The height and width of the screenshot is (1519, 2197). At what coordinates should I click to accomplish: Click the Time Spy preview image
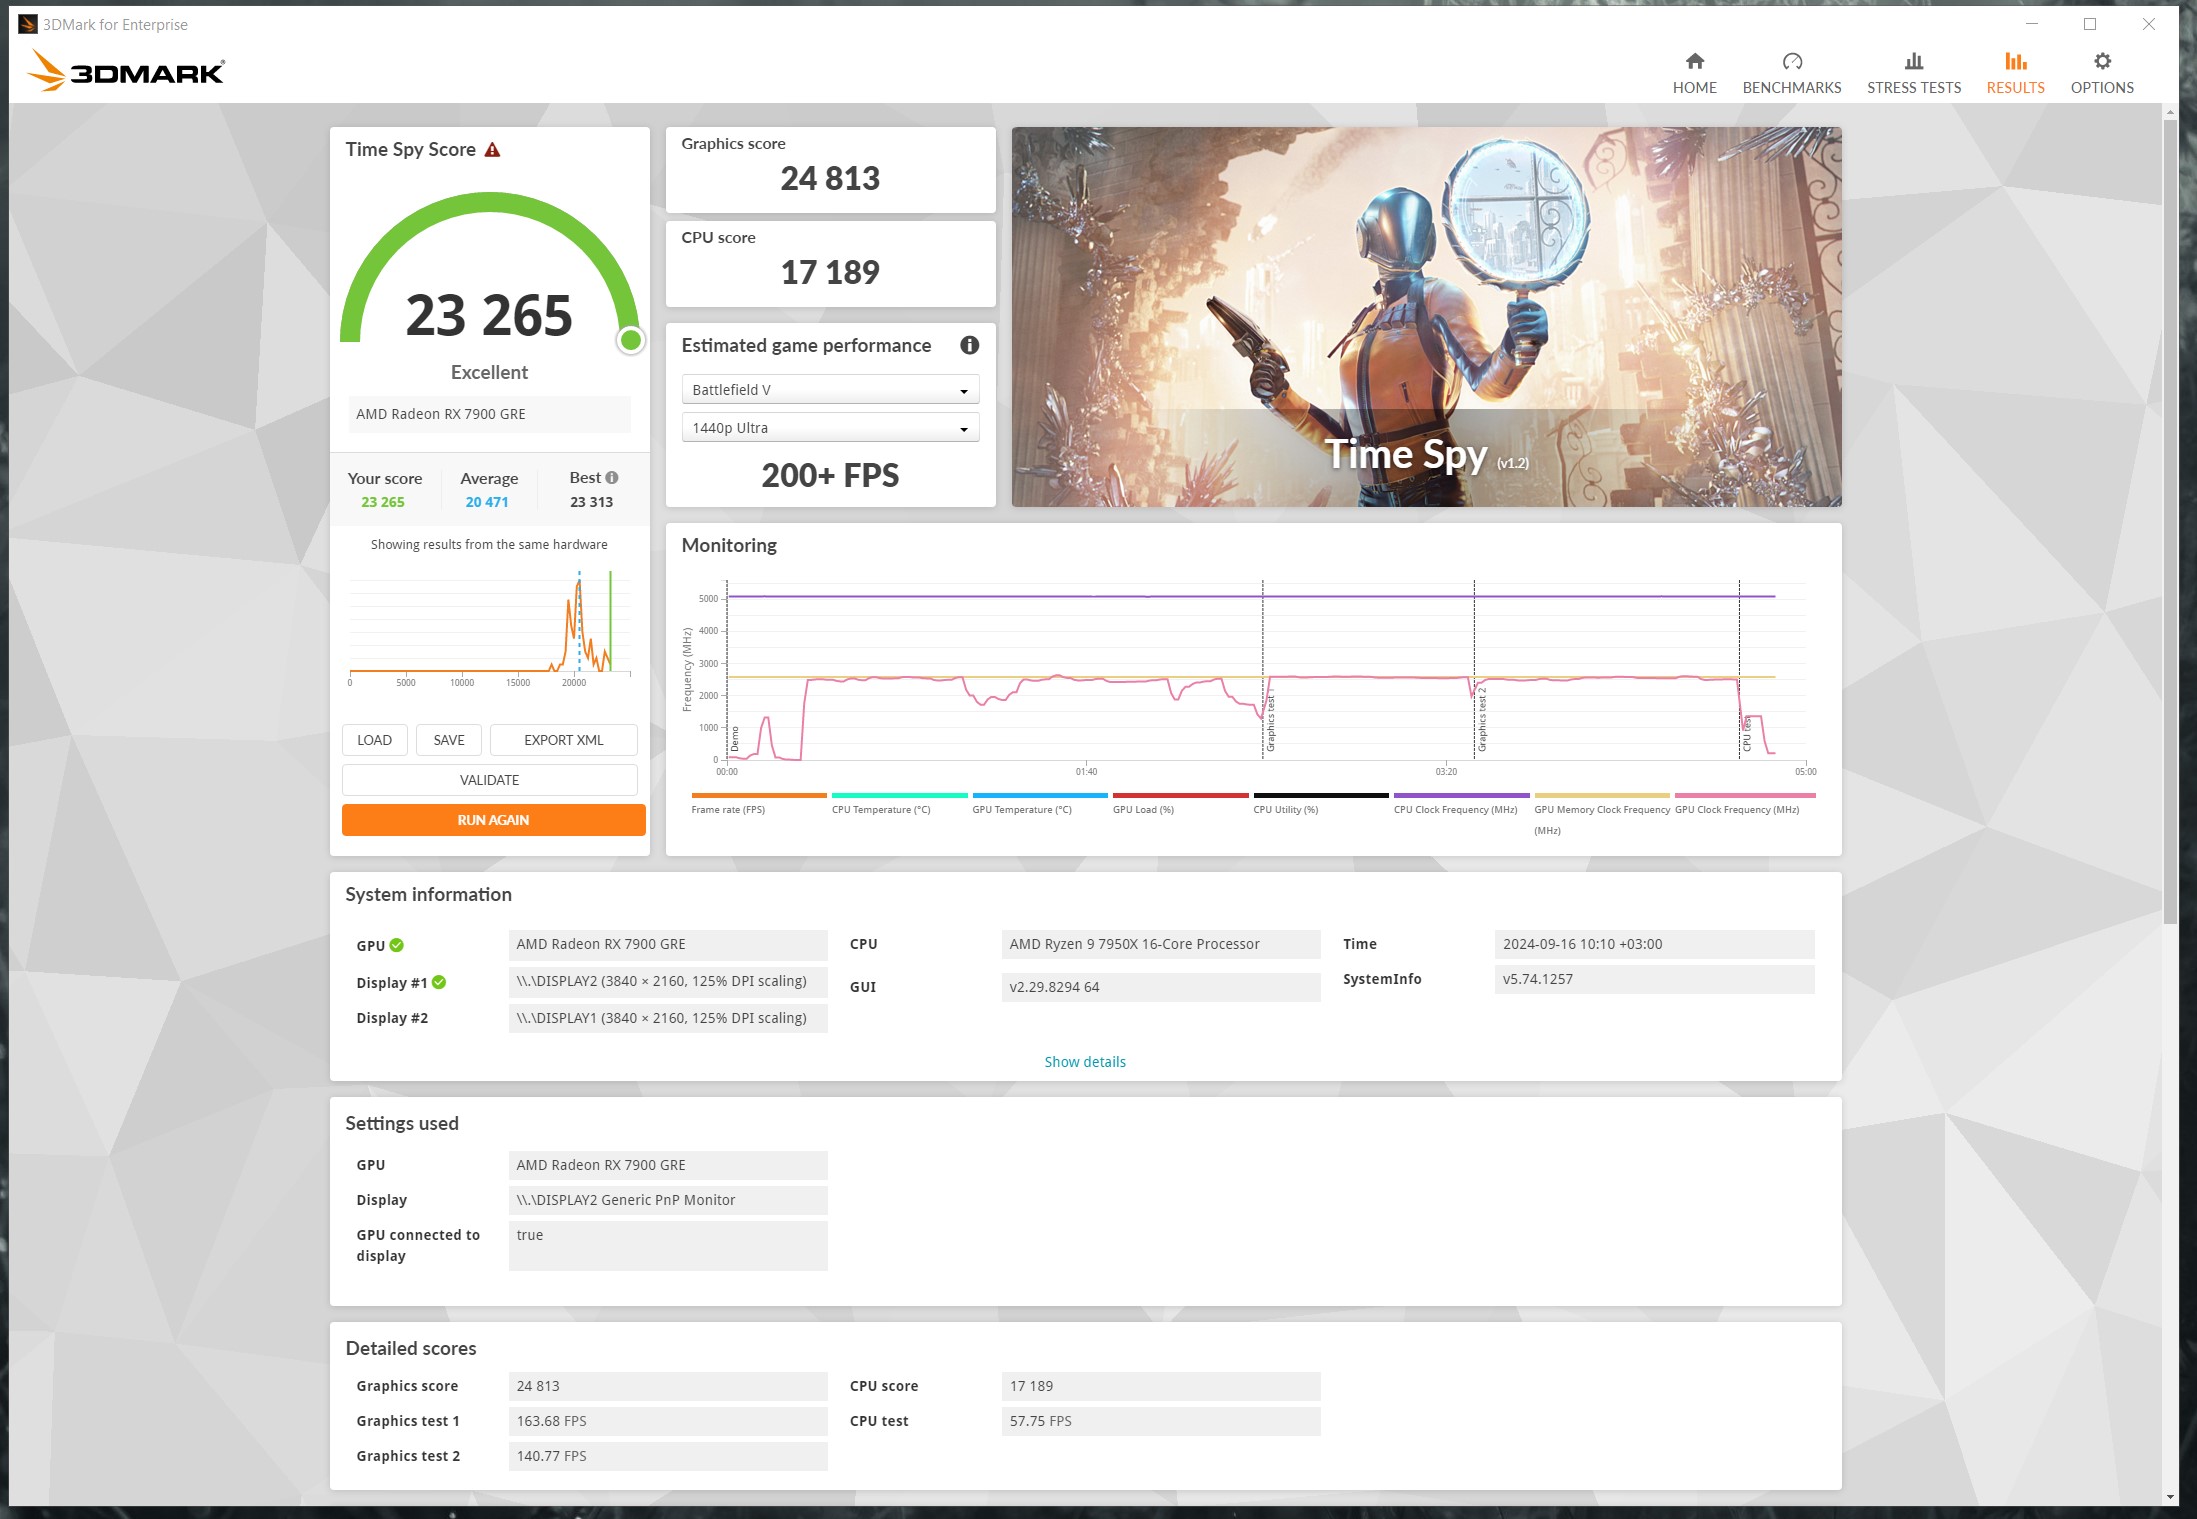(x=1425, y=316)
